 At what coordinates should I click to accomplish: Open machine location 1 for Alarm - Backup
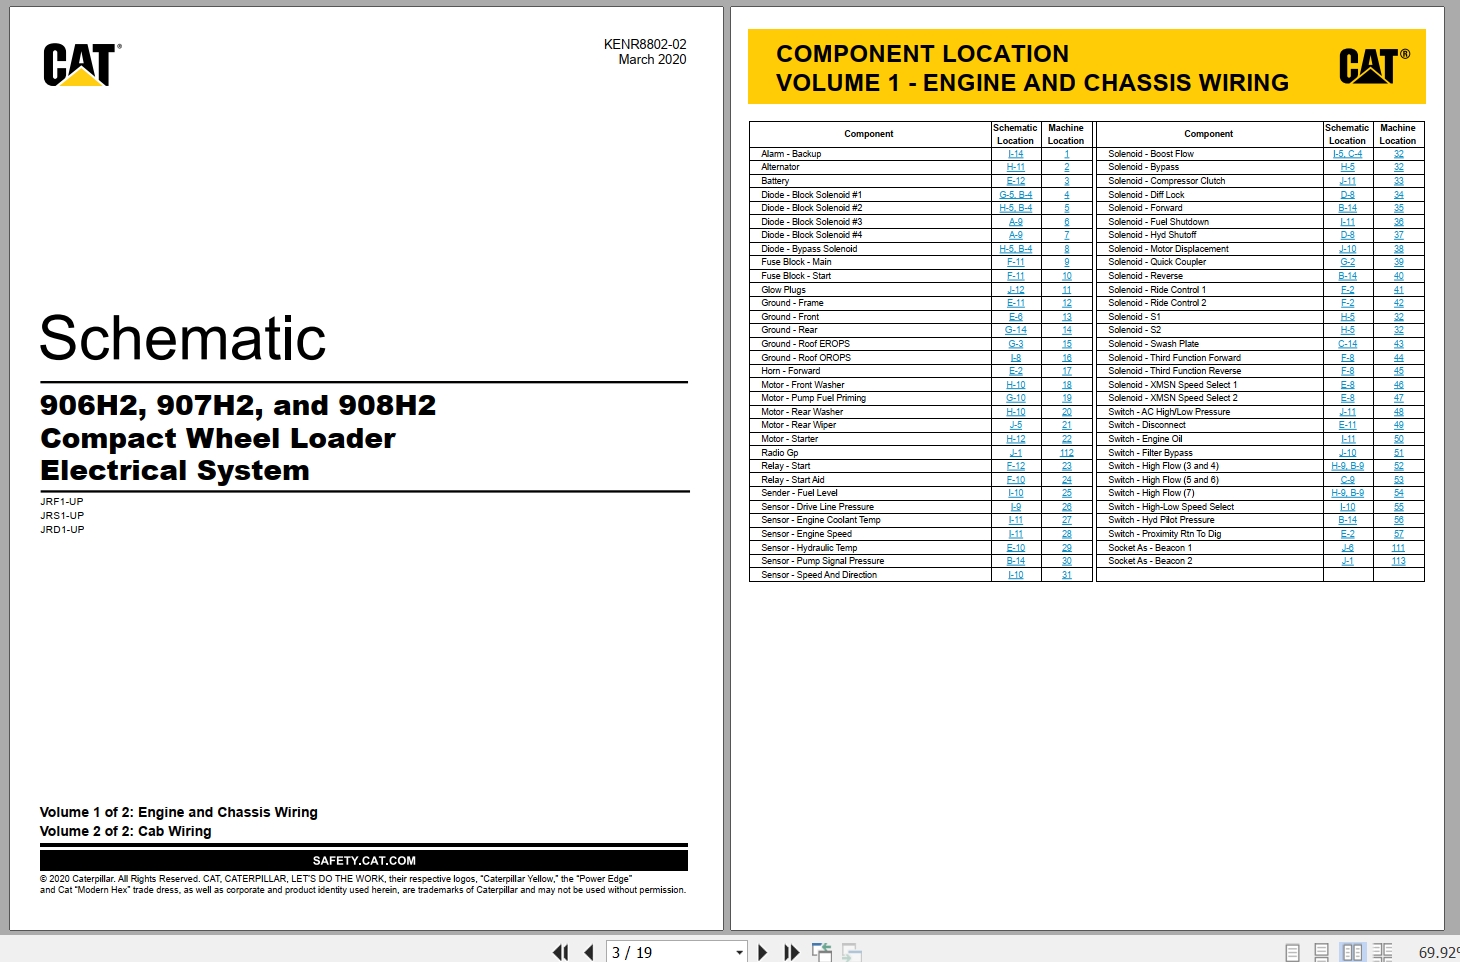(1066, 154)
